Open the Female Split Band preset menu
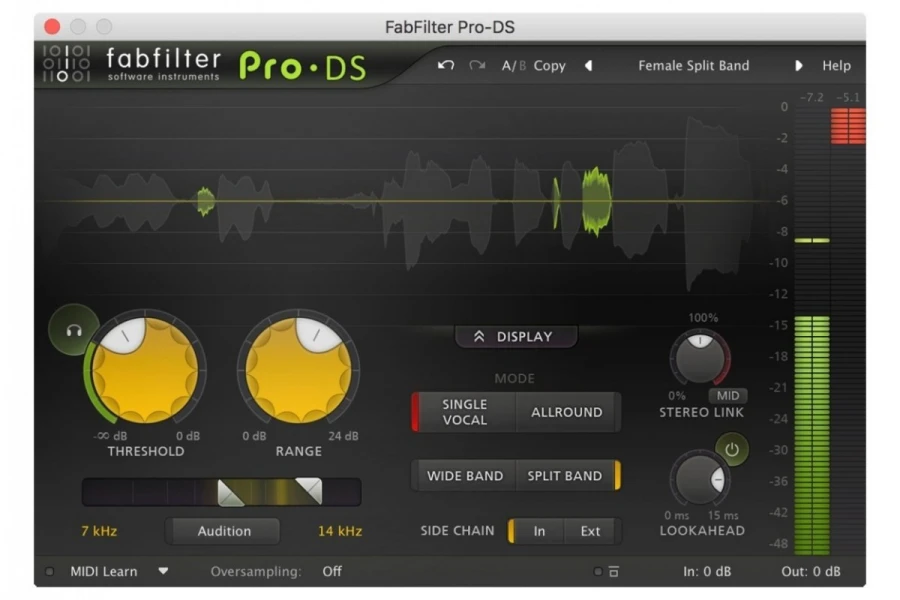 (693, 65)
